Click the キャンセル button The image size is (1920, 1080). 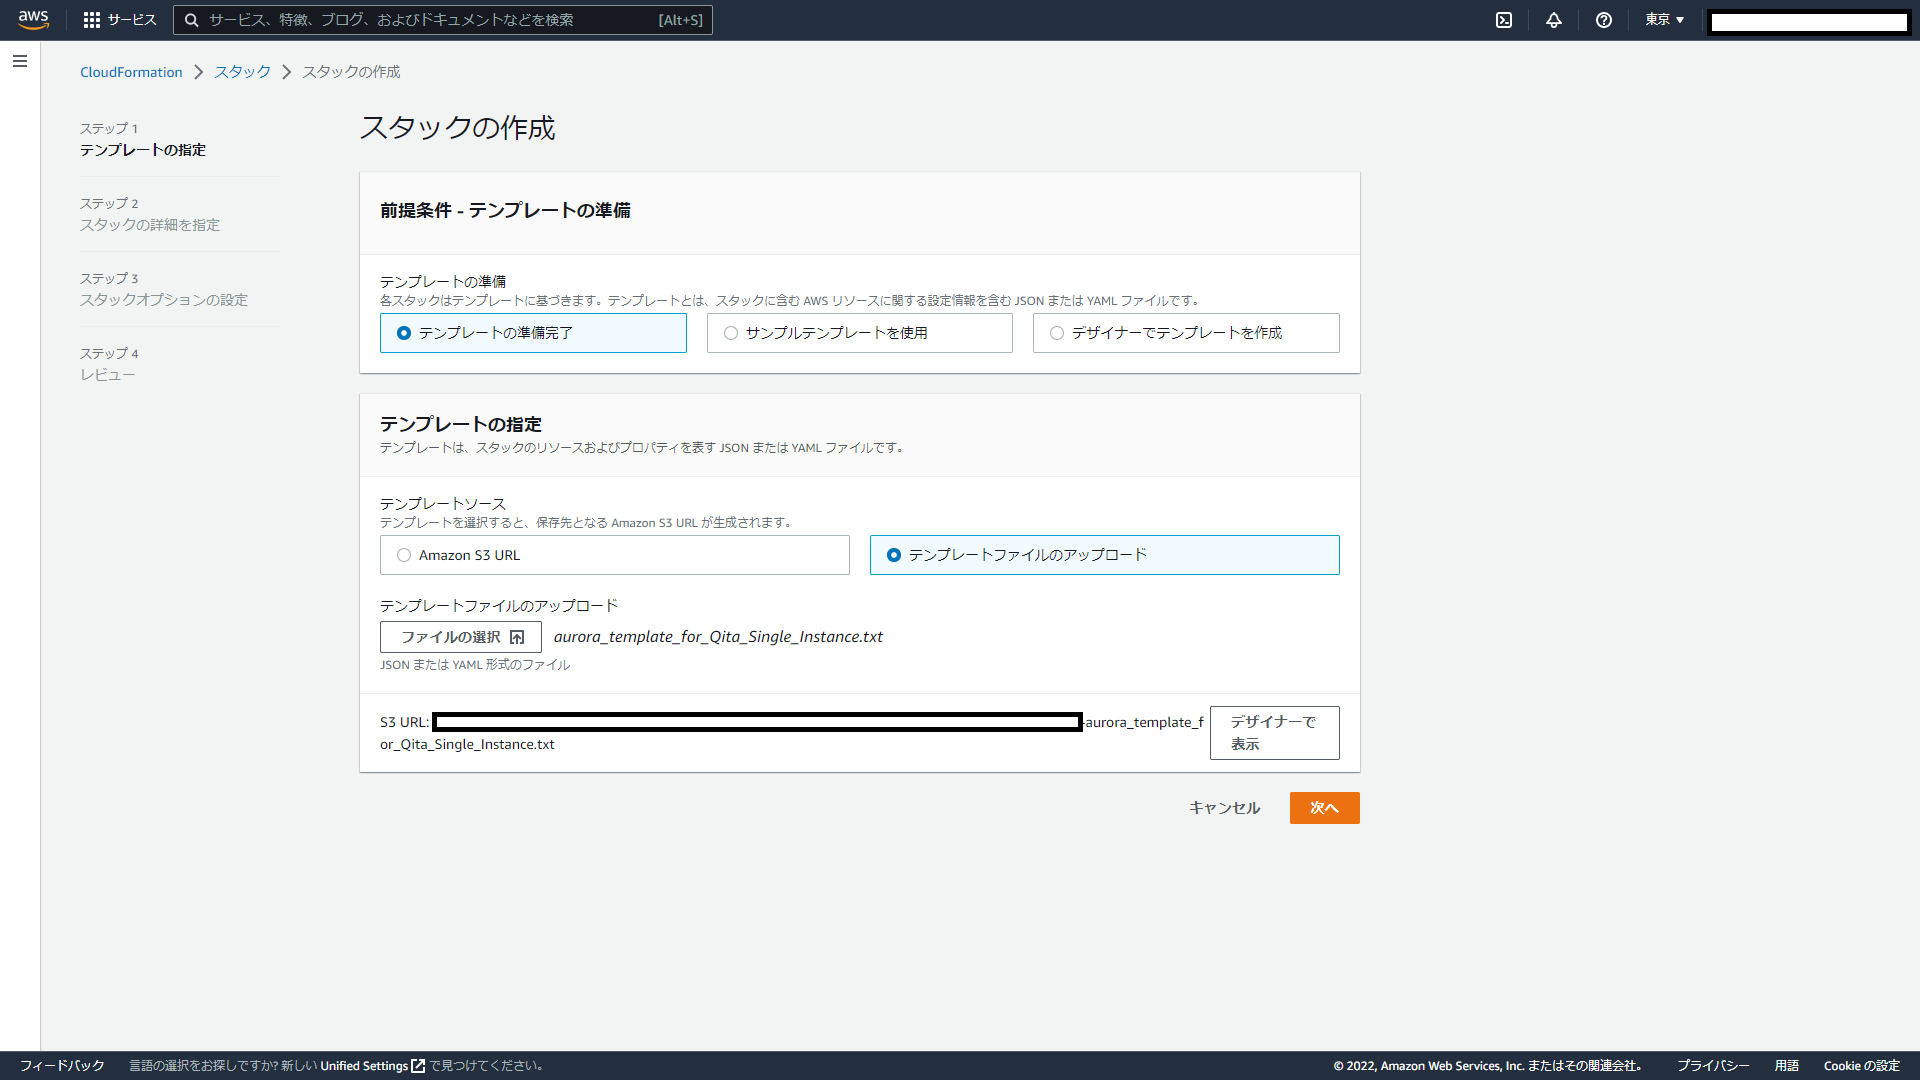click(1224, 808)
